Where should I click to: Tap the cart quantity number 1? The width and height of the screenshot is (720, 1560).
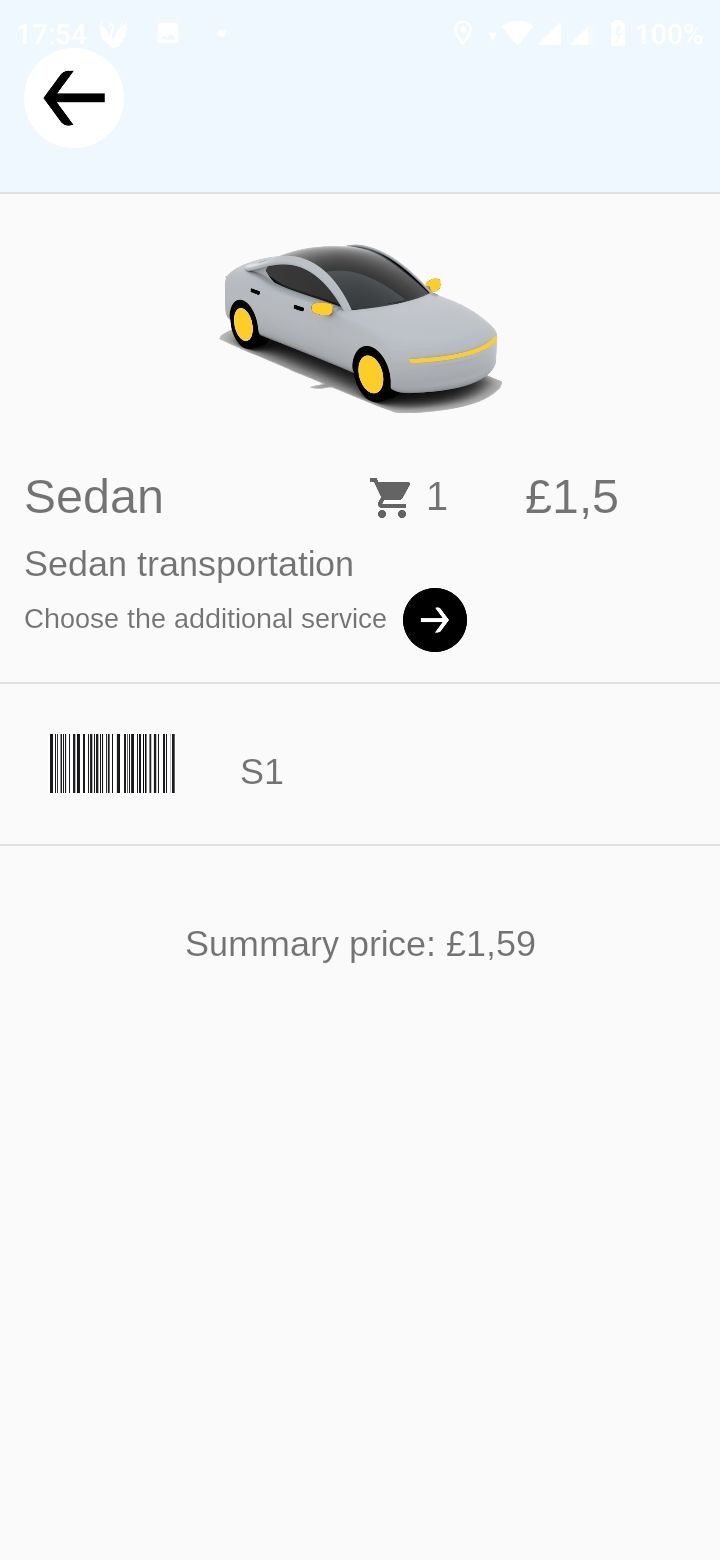(x=436, y=497)
